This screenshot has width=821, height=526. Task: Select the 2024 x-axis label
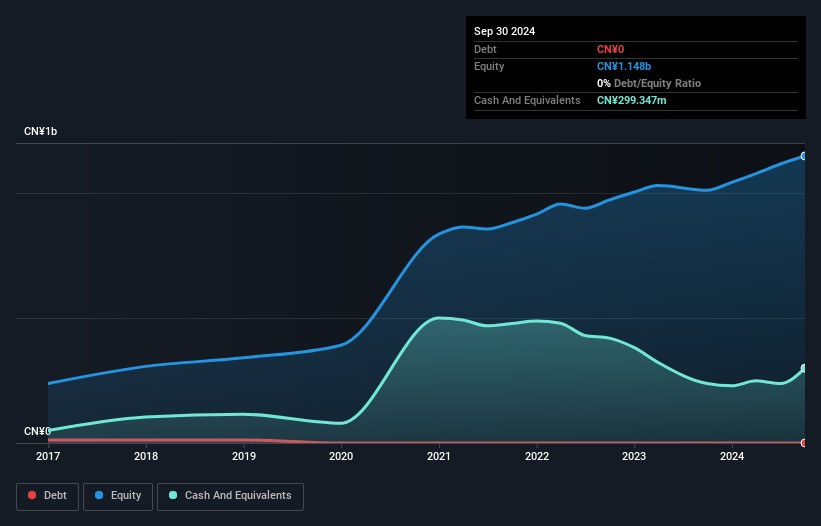click(x=732, y=456)
